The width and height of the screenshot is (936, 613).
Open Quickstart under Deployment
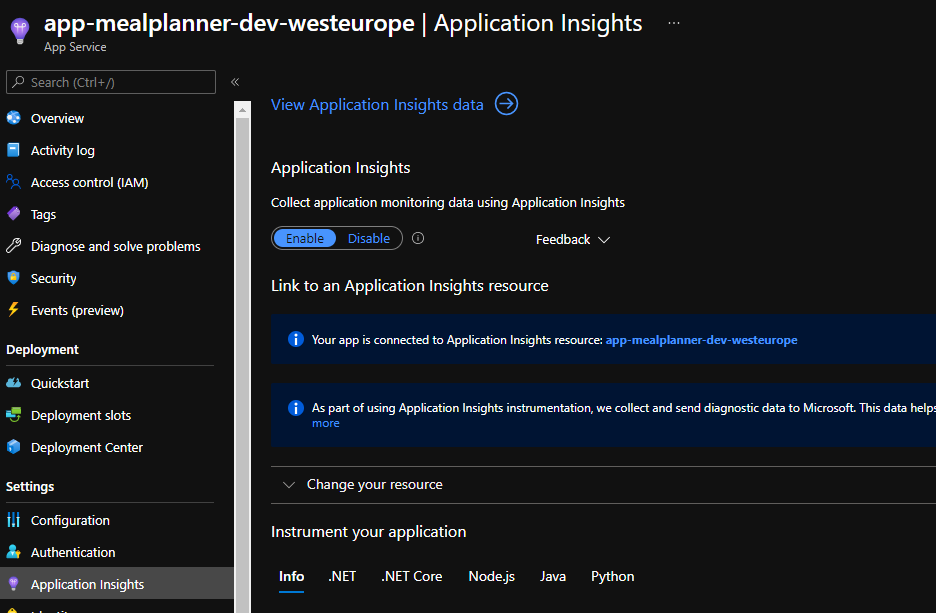click(60, 383)
